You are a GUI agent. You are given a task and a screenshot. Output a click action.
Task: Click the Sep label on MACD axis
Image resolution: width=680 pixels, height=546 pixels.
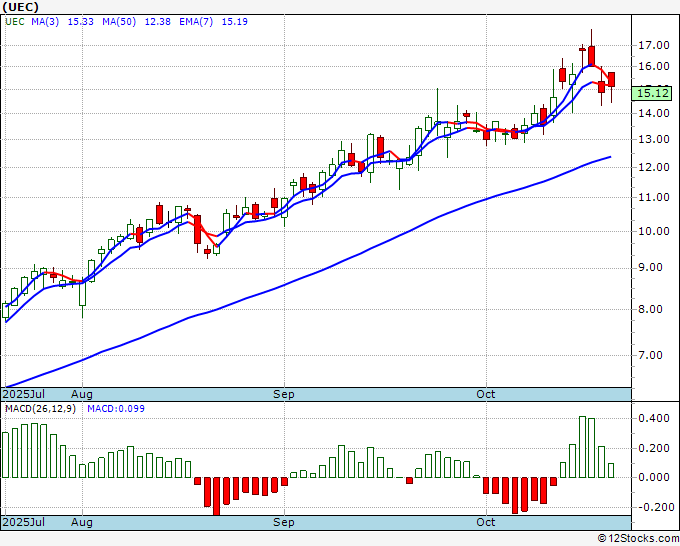[x=284, y=522]
